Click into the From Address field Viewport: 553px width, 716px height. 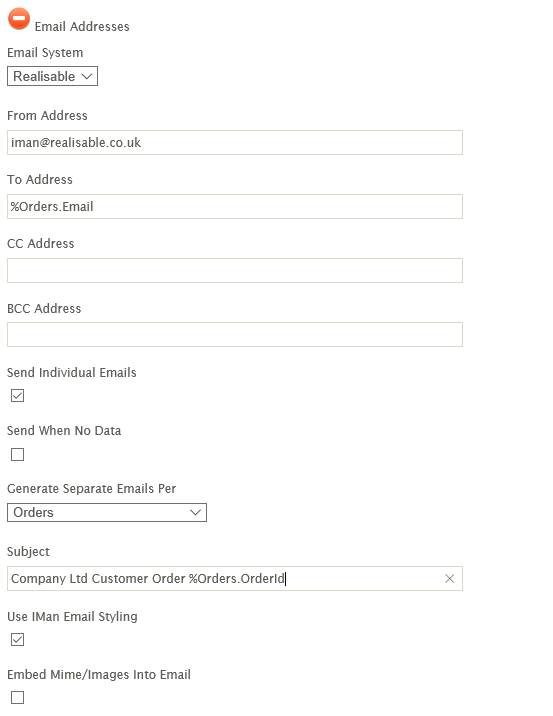(235, 142)
